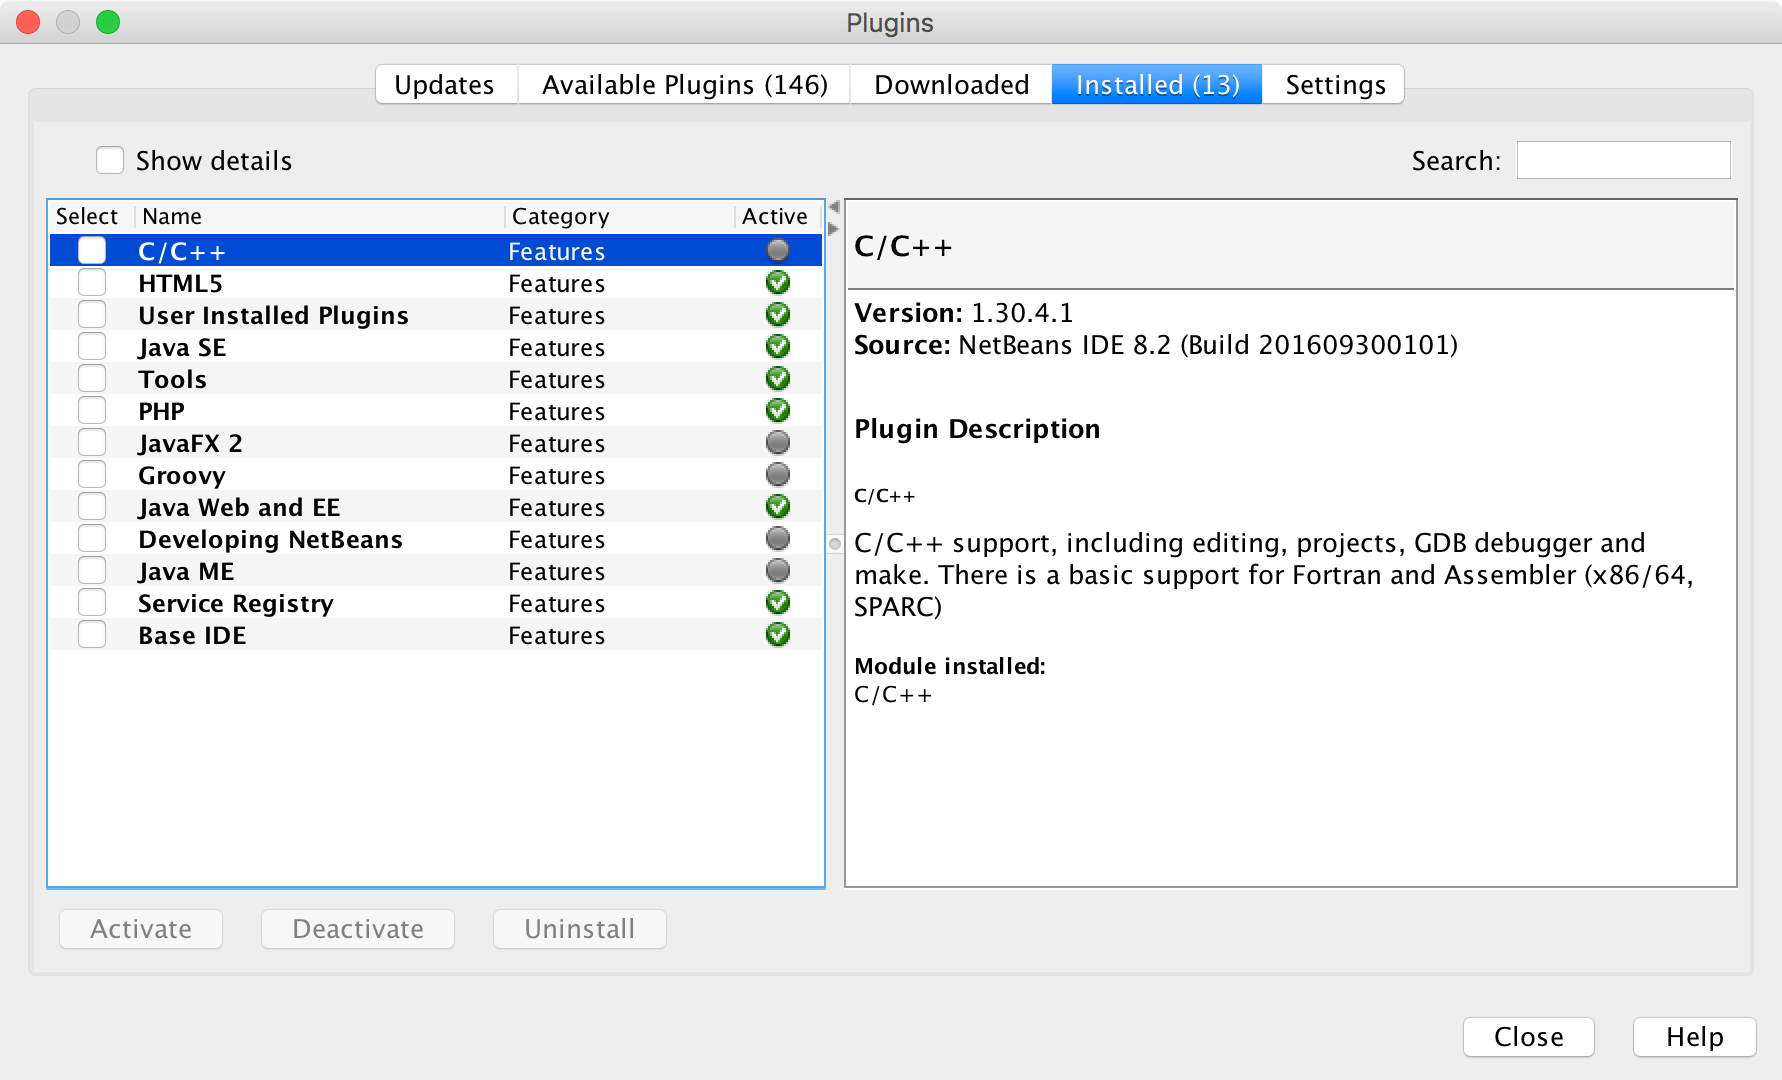This screenshot has width=1782, height=1080.
Task: Click the splitter handle between the panels
Action: point(836,543)
